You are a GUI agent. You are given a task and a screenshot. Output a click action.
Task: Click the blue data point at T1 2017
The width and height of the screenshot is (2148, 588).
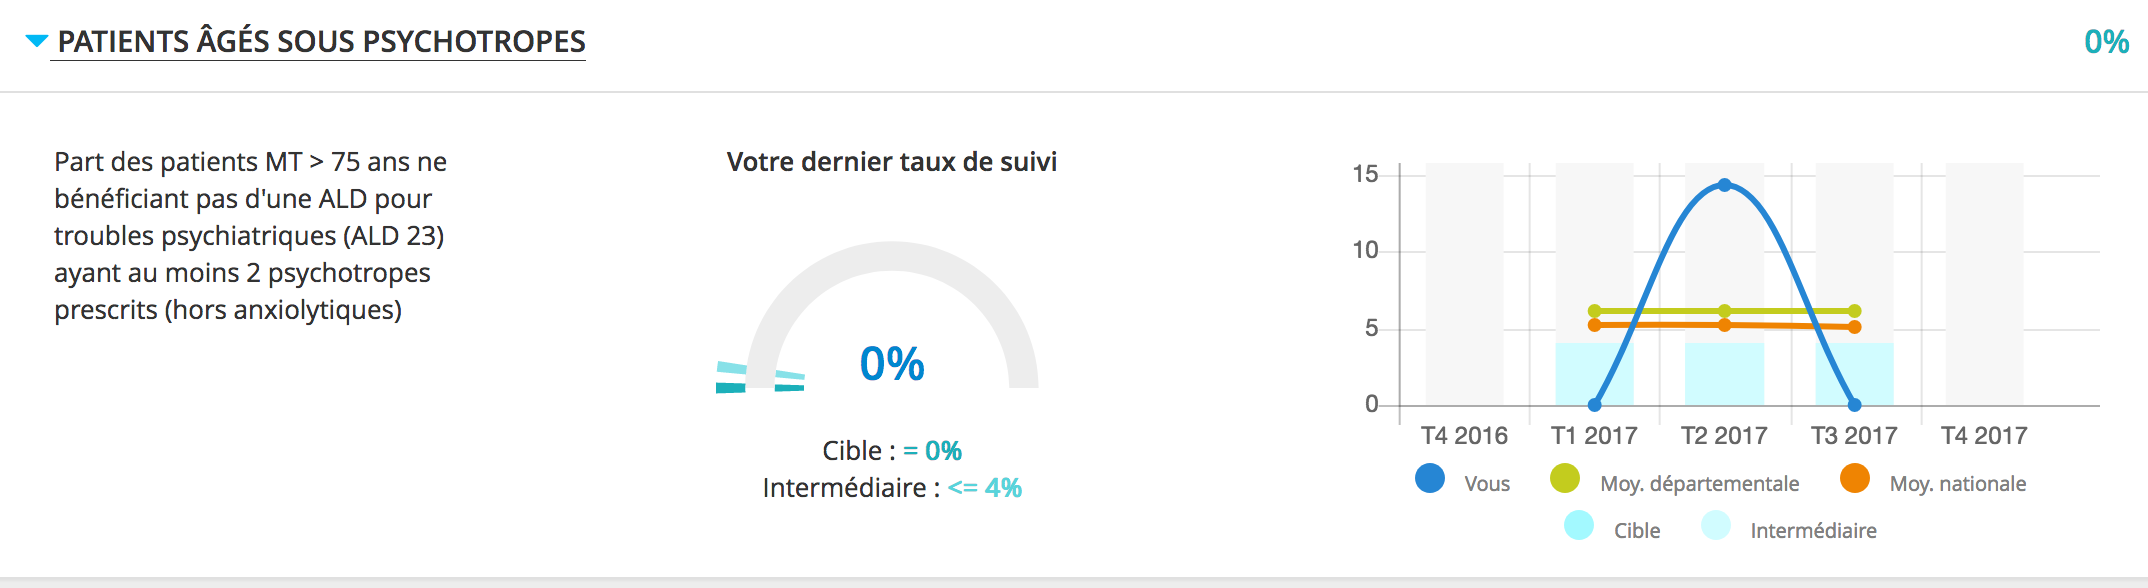pyautogui.click(x=1595, y=405)
